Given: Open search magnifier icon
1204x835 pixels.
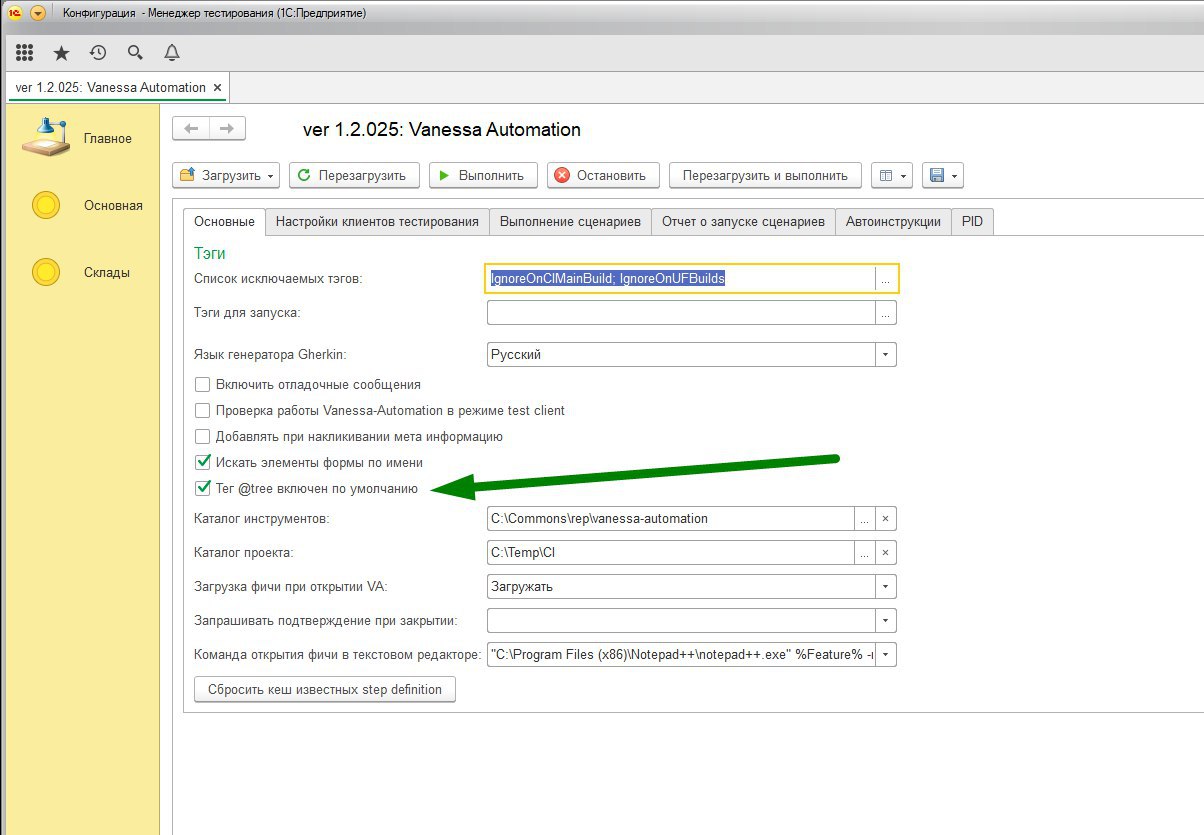Looking at the screenshot, I should click(135, 53).
